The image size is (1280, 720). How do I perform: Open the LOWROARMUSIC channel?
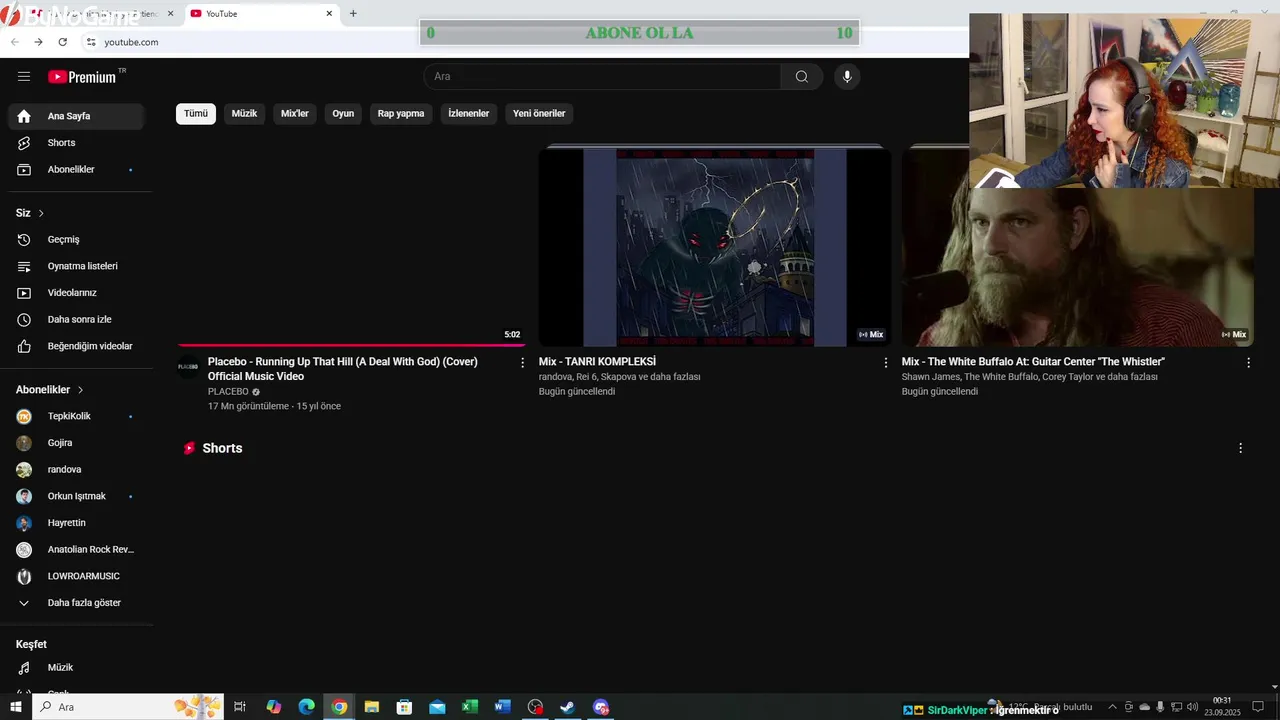tap(76, 576)
